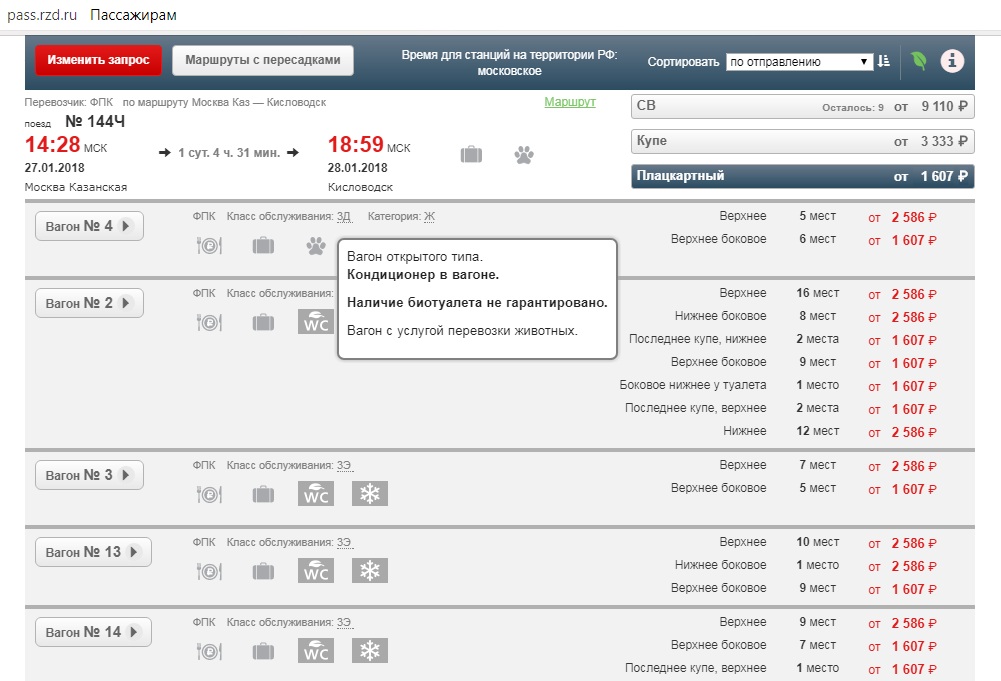Click service class 3Э link for Вагон № 3
The width and height of the screenshot is (1001, 681).
coord(344,465)
